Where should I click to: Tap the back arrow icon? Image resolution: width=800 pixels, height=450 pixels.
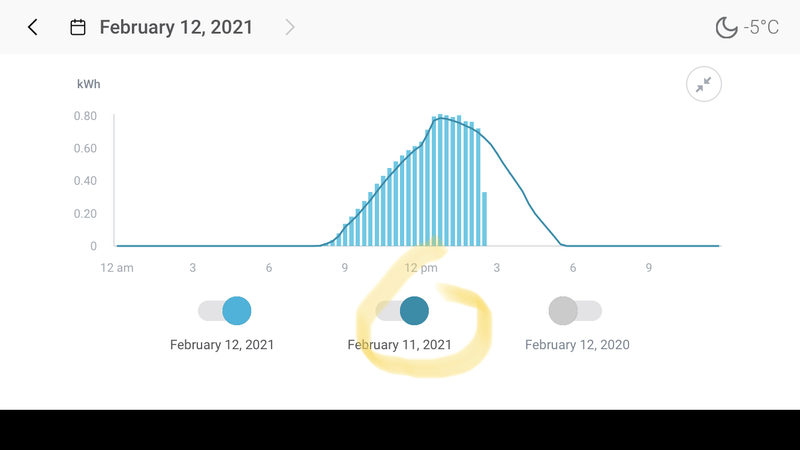[33, 27]
